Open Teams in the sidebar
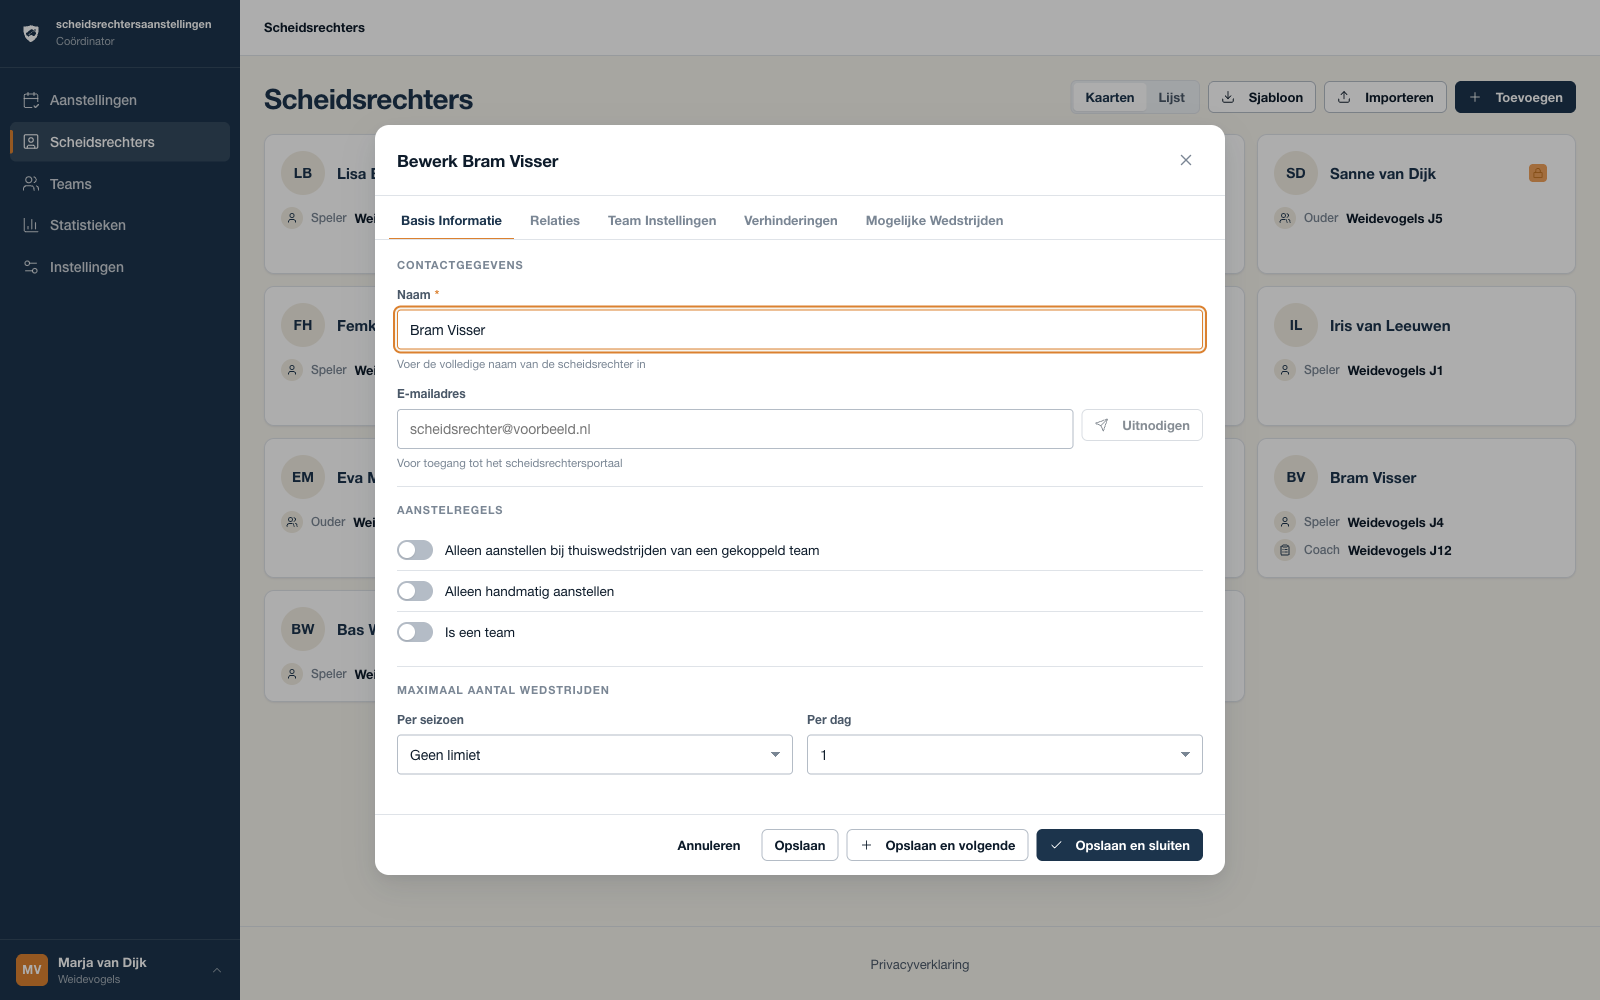1600x1000 pixels. [x=120, y=184]
